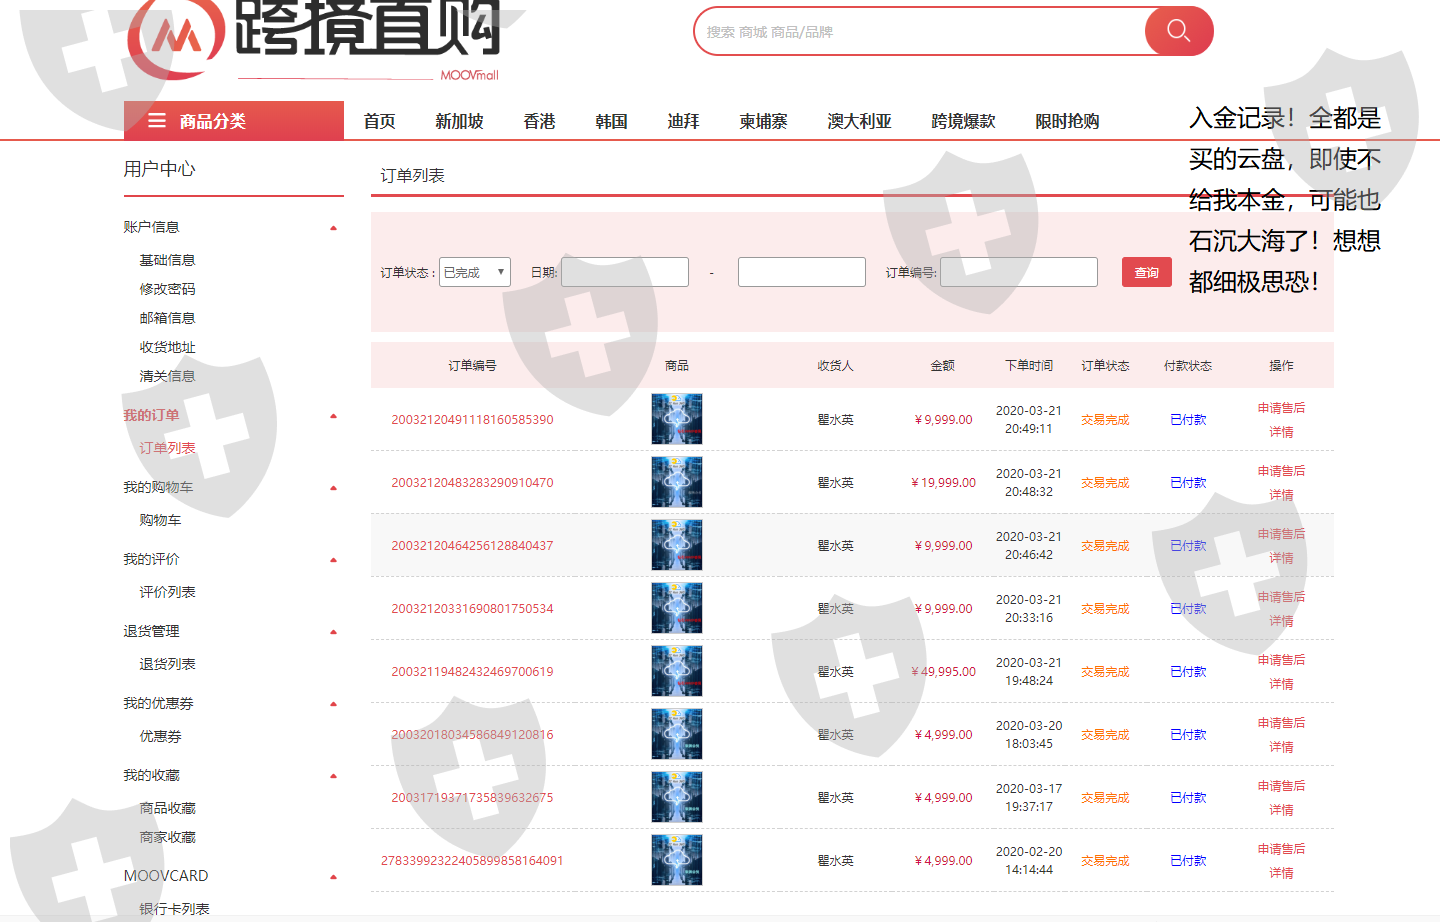Click 详情 for the 20:49:11 order
Viewport: 1440px width, 922px height.
(1281, 432)
